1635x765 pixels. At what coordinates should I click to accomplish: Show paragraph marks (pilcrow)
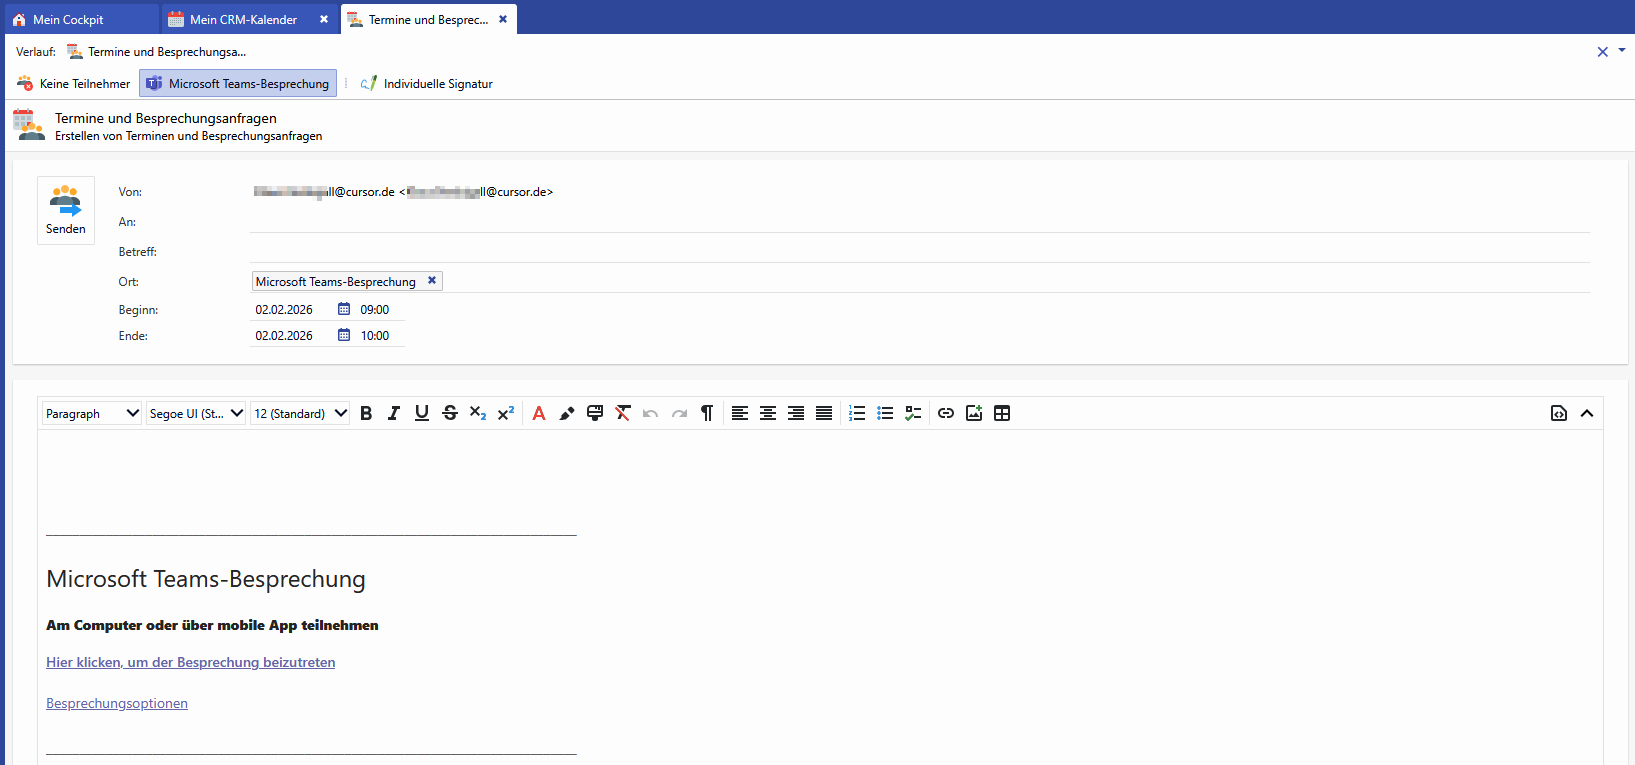tap(707, 413)
